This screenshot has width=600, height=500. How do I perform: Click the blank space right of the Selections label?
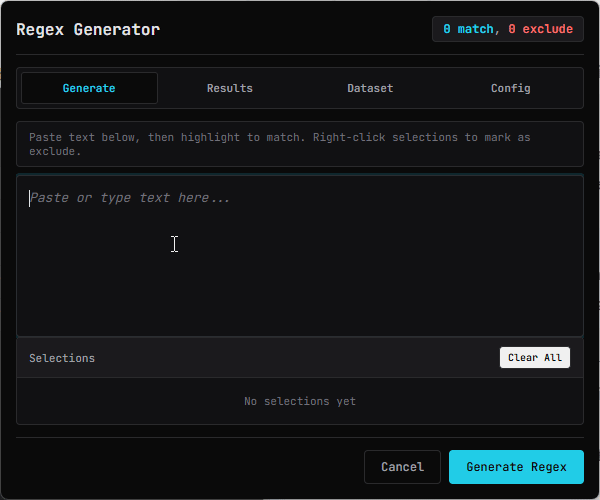300,358
